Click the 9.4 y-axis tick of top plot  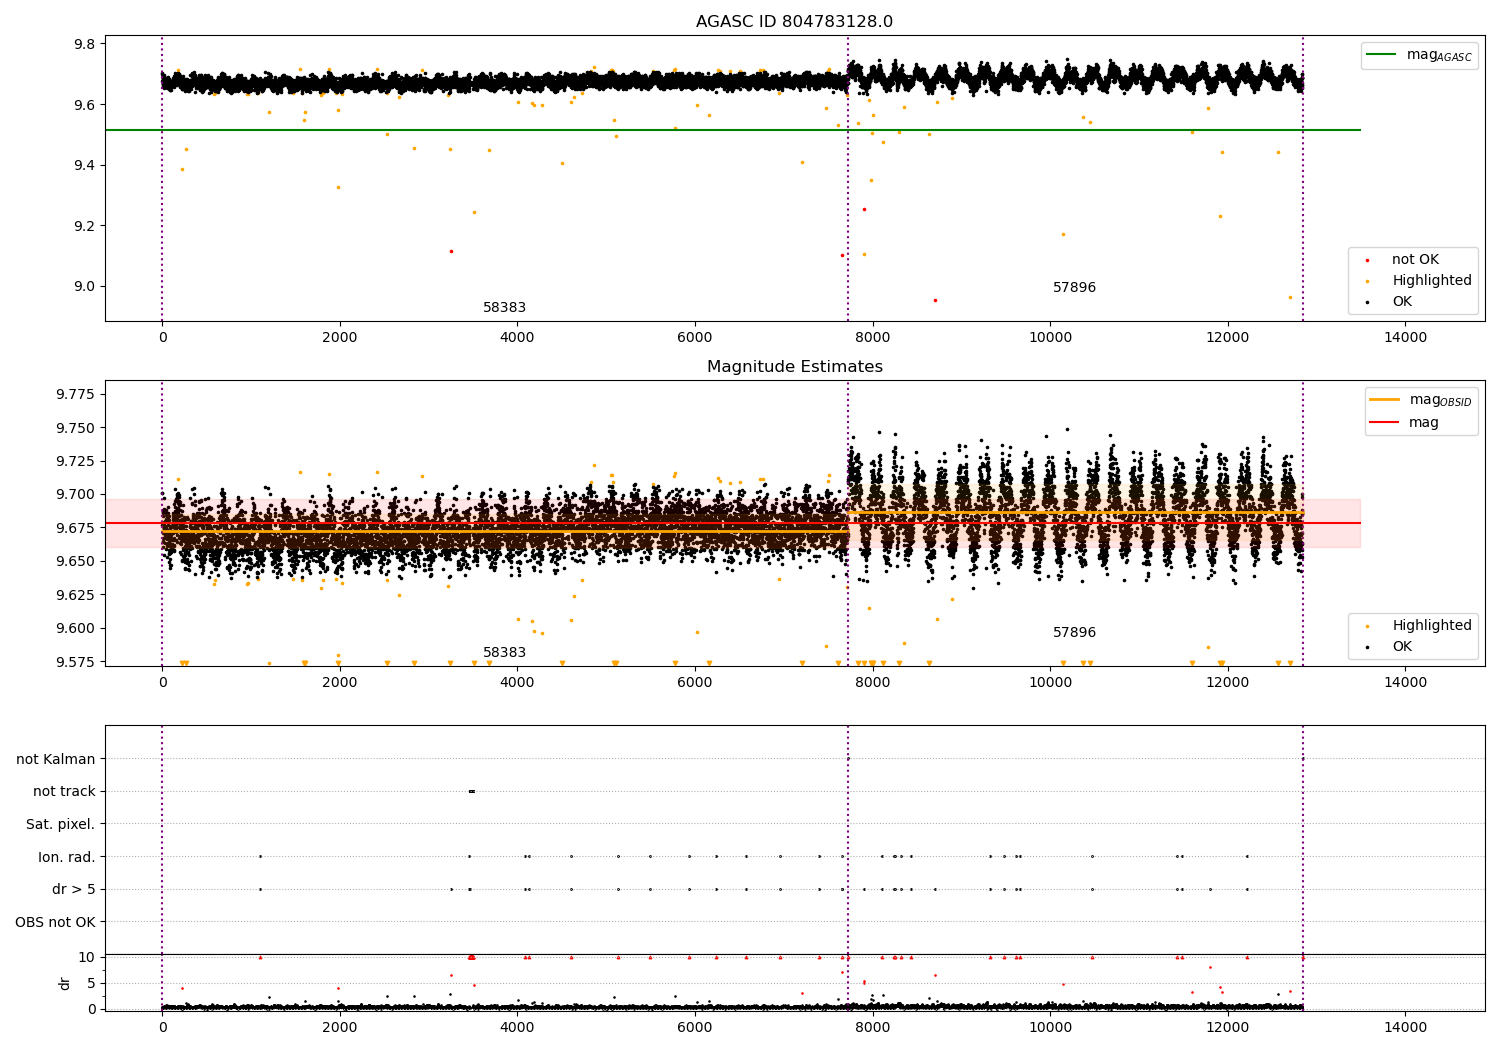[x=84, y=165]
